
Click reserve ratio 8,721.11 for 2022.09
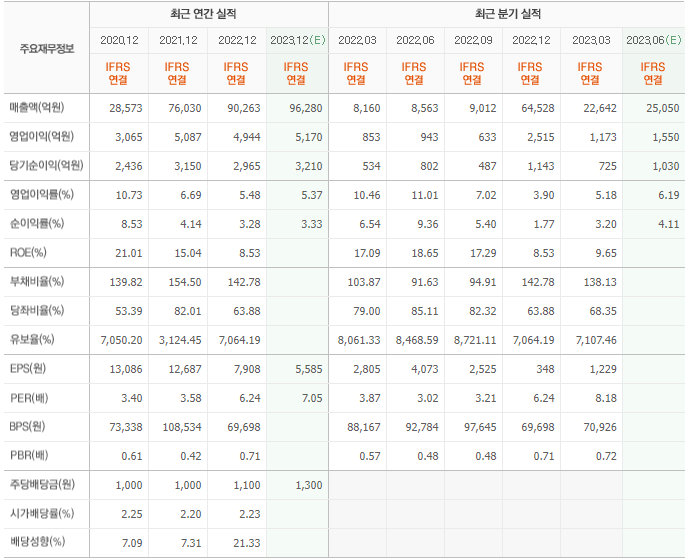[475, 340]
